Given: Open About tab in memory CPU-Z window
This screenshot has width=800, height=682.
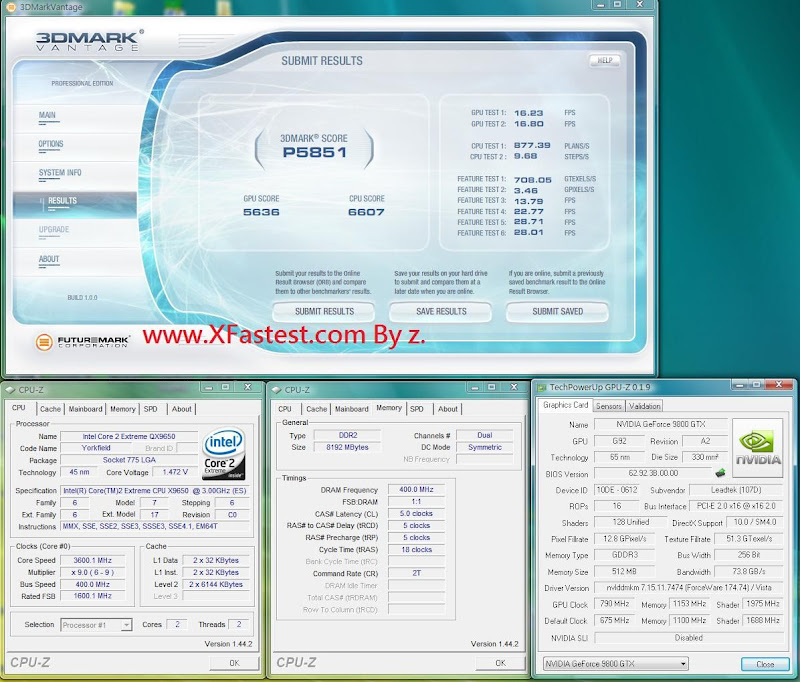Looking at the screenshot, I should click(448, 409).
